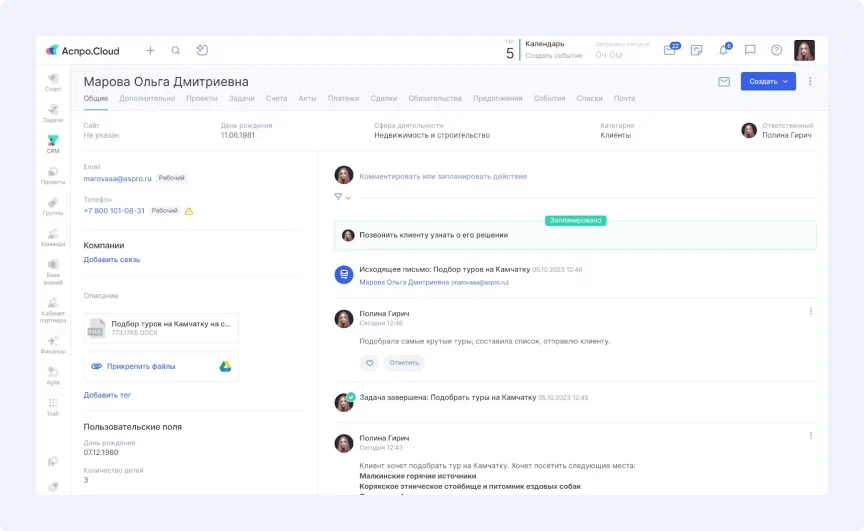Open the notes icon in top bar
The height and width of the screenshot is (531, 864).
tap(696, 50)
